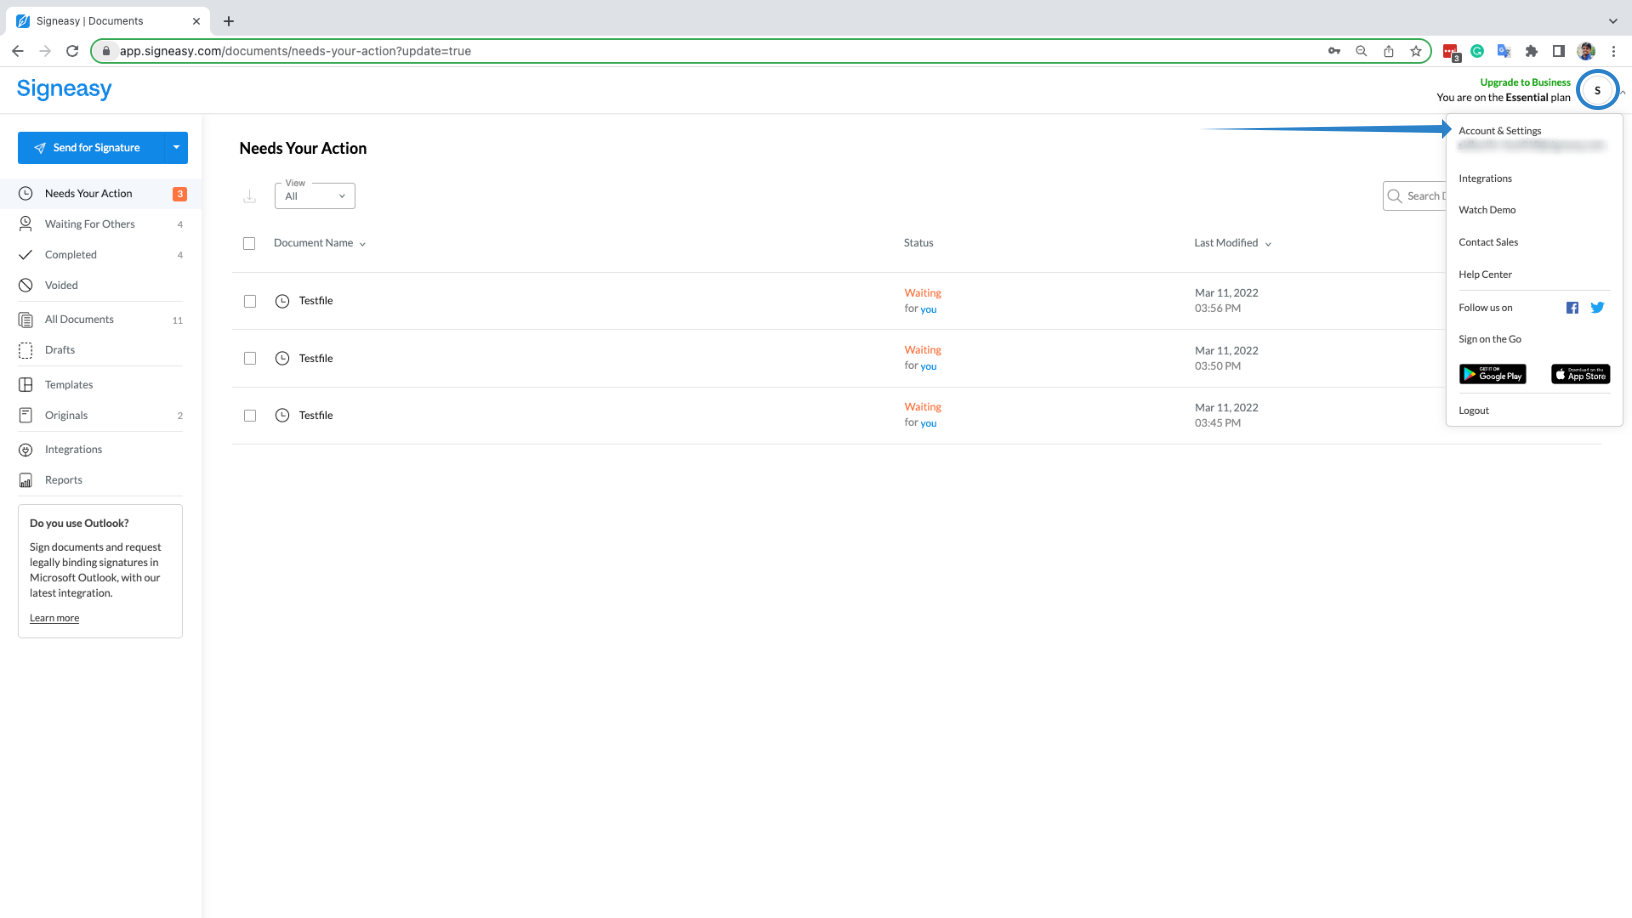Screen dimensions: 1632x918
Task: Reload the page in Chrome
Action: tap(72, 51)
